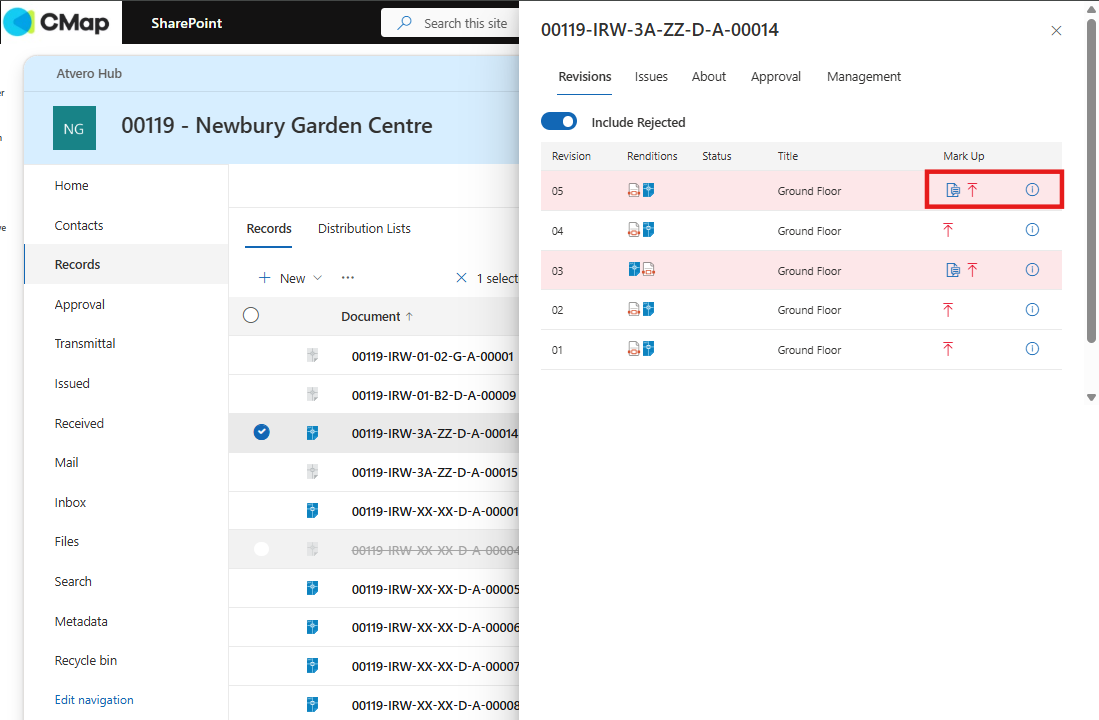Viewport: 1099px width, 720px height.
Task: Uncheck the 00119-IRW-3A-ZZ-D-A-00014 row
Action: (261, 432)
